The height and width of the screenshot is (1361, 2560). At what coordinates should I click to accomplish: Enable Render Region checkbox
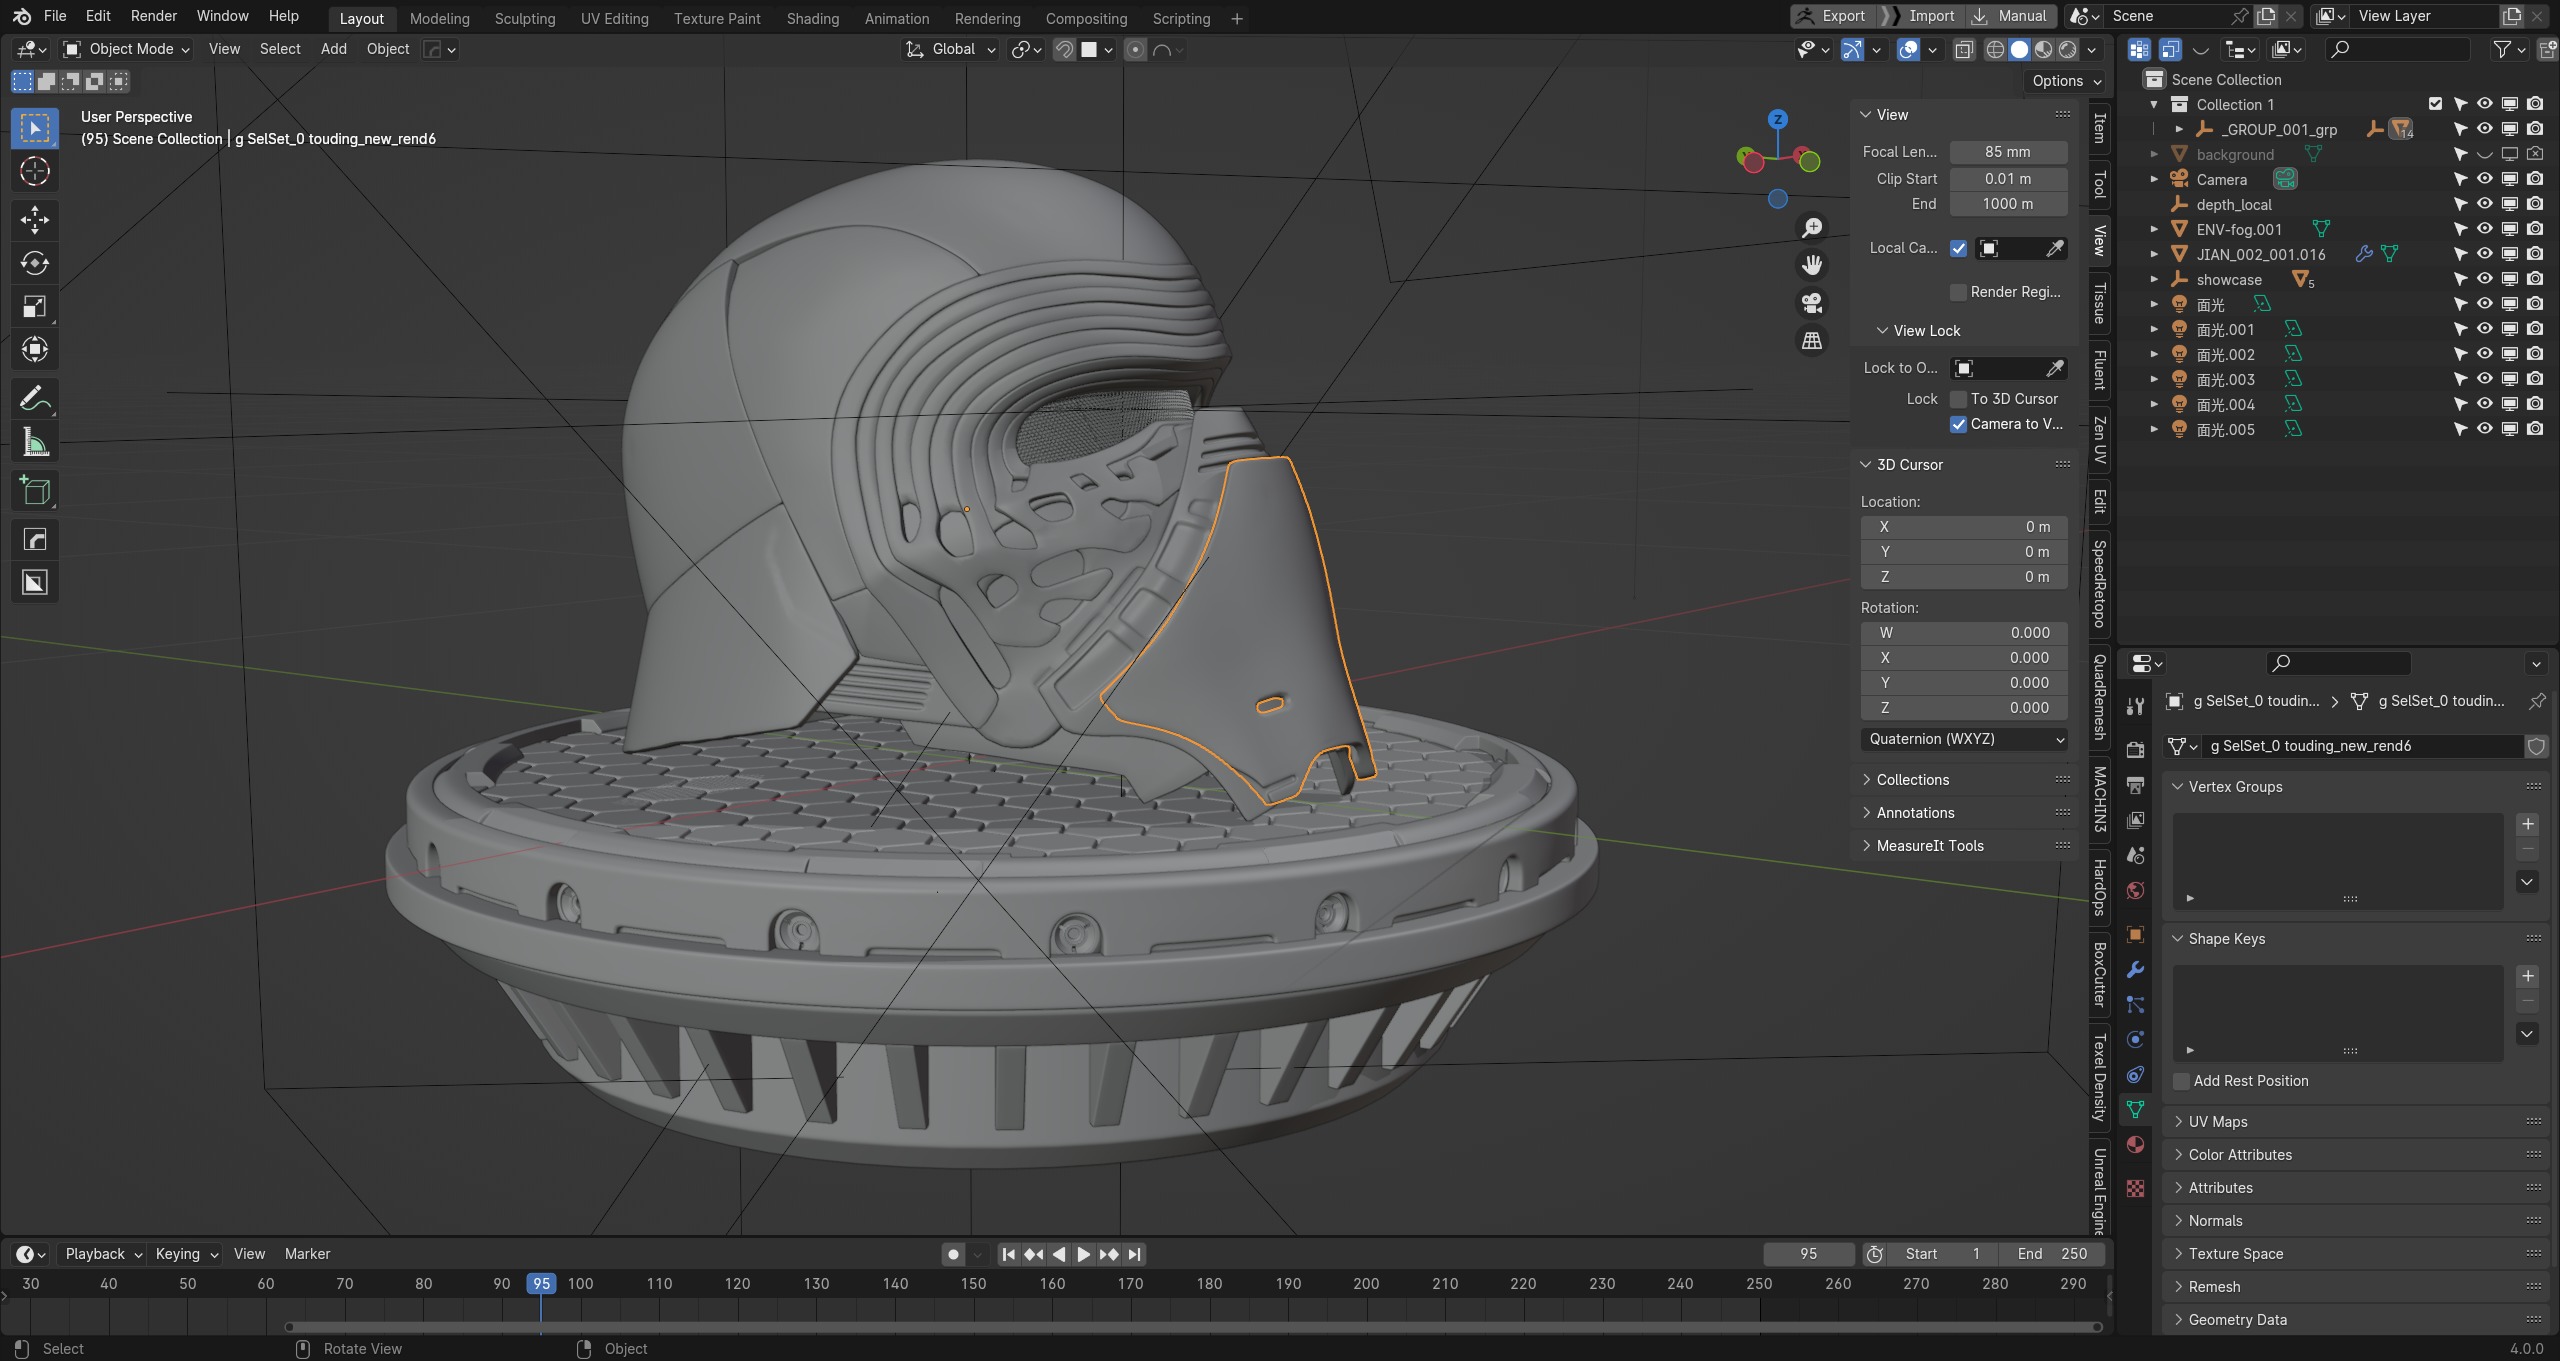1958,292
